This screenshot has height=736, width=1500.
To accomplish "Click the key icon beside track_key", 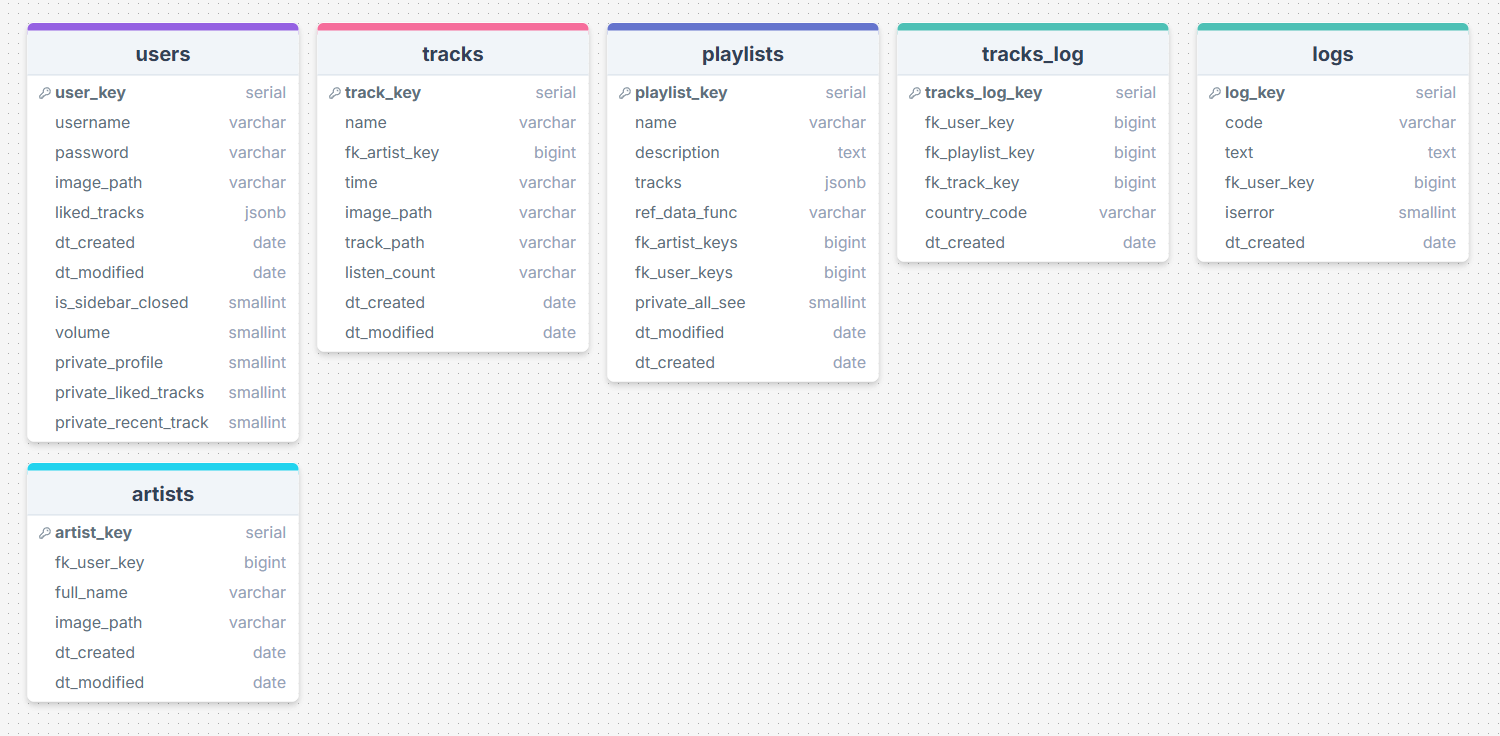I will (x=334, y=93).
